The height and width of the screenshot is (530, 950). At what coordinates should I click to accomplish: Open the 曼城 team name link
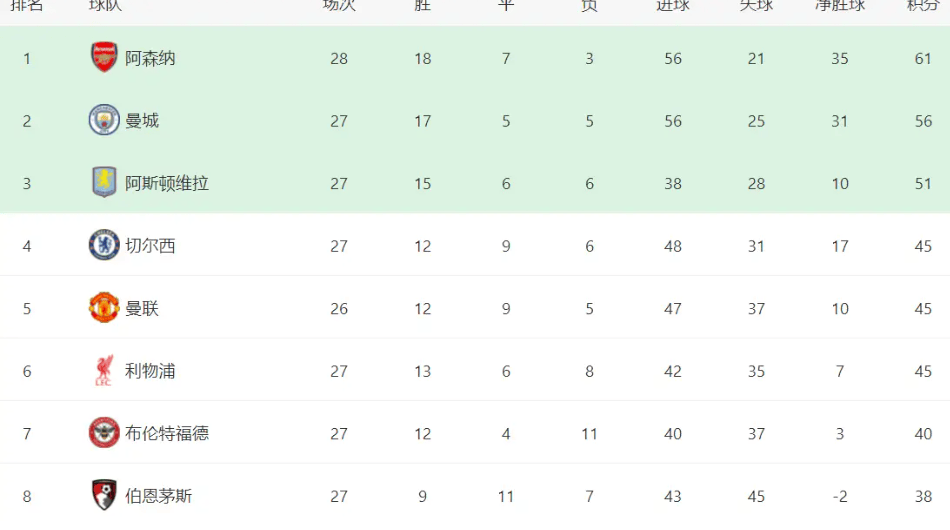(x=142, y=121)
